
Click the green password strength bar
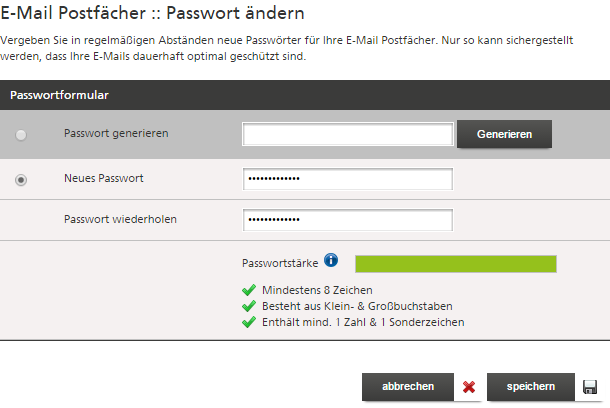[x=455, y=264]
